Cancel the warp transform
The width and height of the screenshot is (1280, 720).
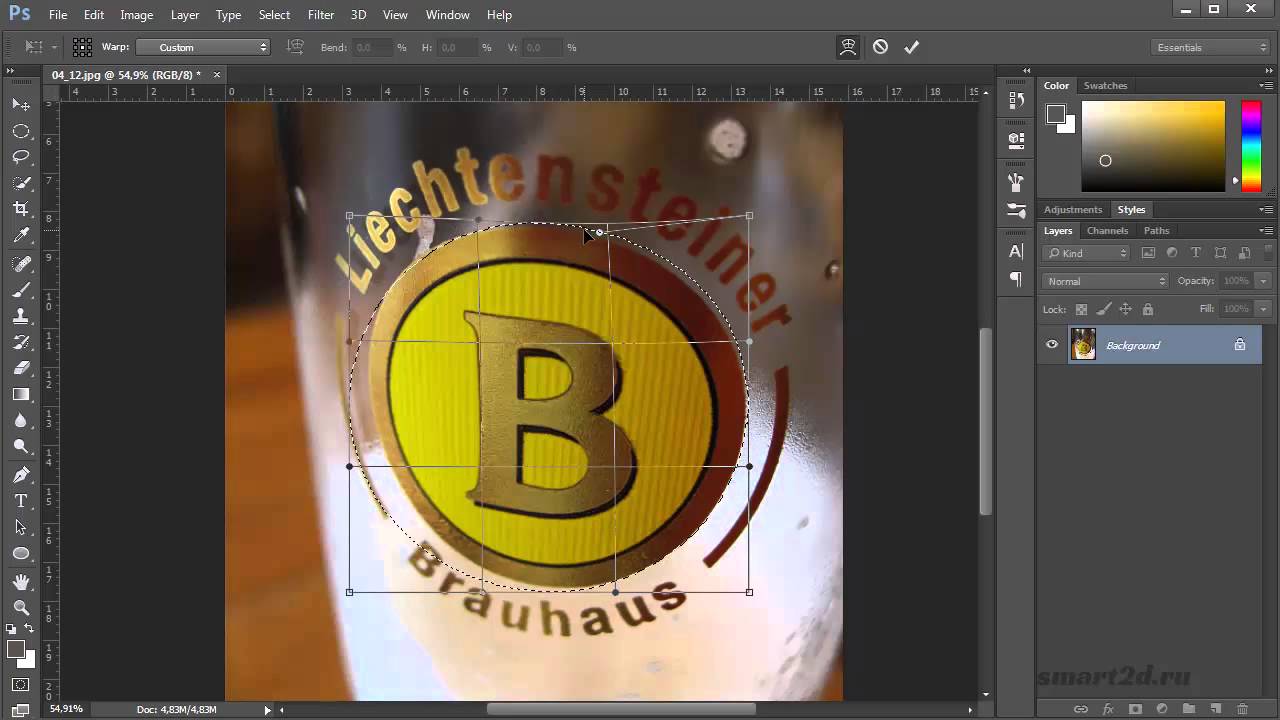[880, 47]
